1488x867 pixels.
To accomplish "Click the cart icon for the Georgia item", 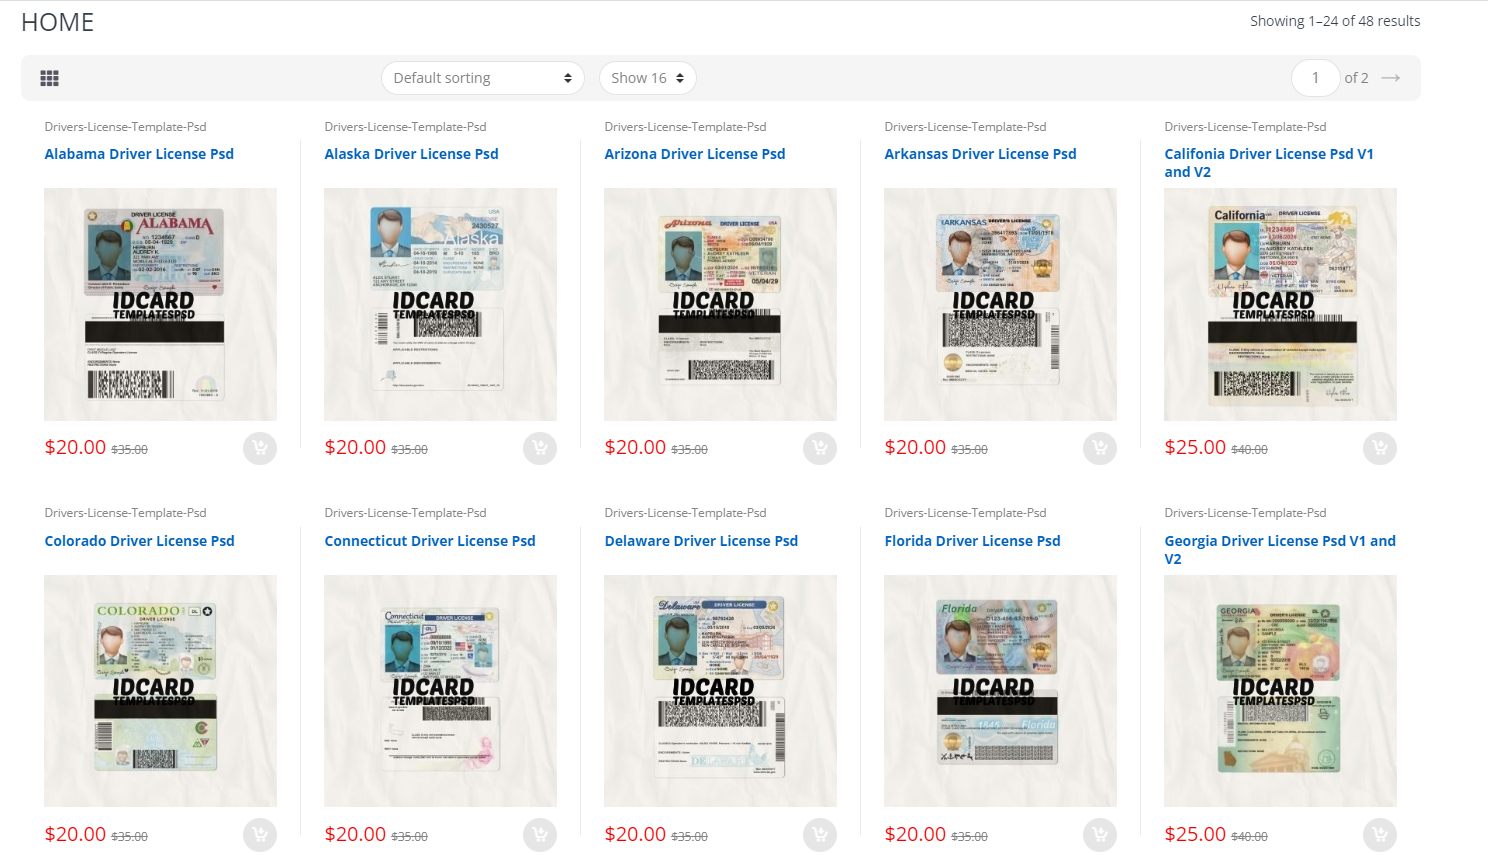I will [1380, 834].
